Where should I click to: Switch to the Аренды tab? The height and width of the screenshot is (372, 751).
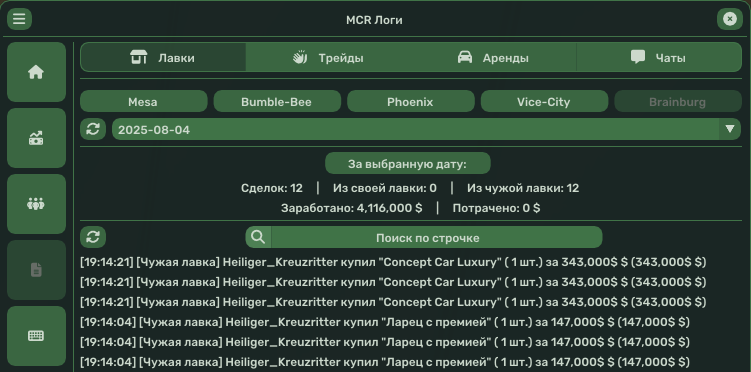pos(494,57)
